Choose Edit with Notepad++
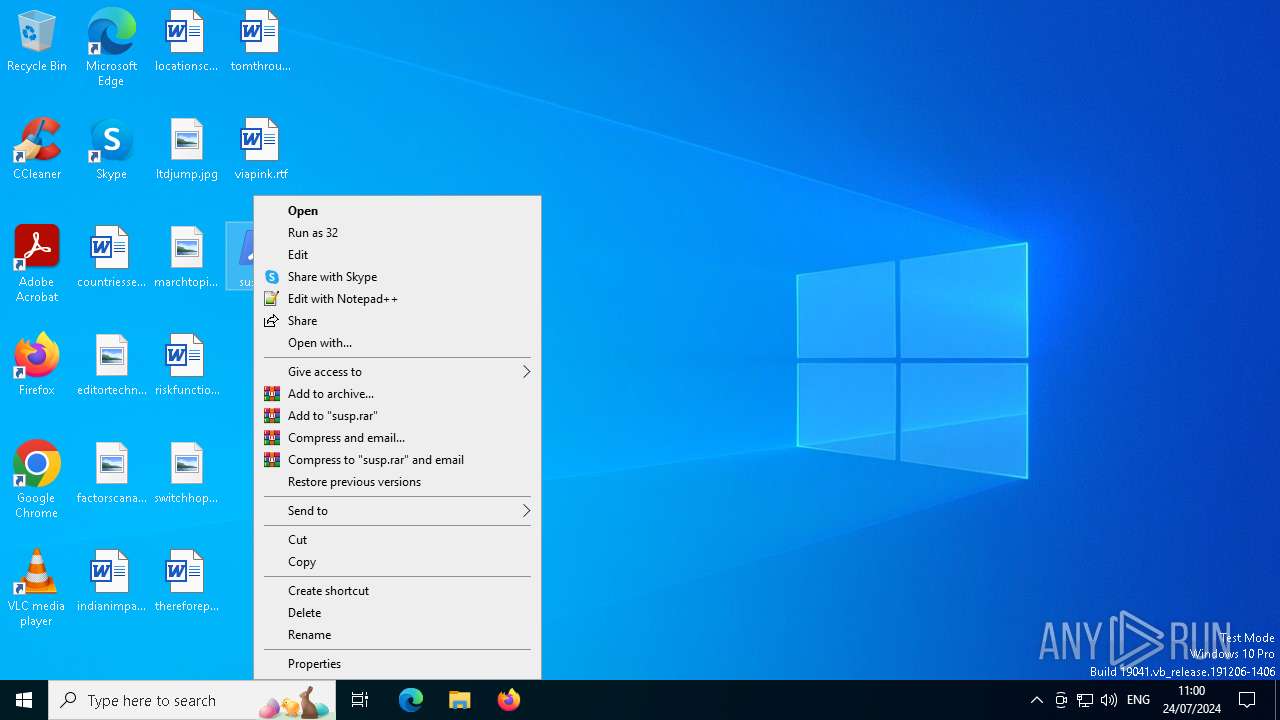Screen dimensions: 1280x720 click(398, 299)
